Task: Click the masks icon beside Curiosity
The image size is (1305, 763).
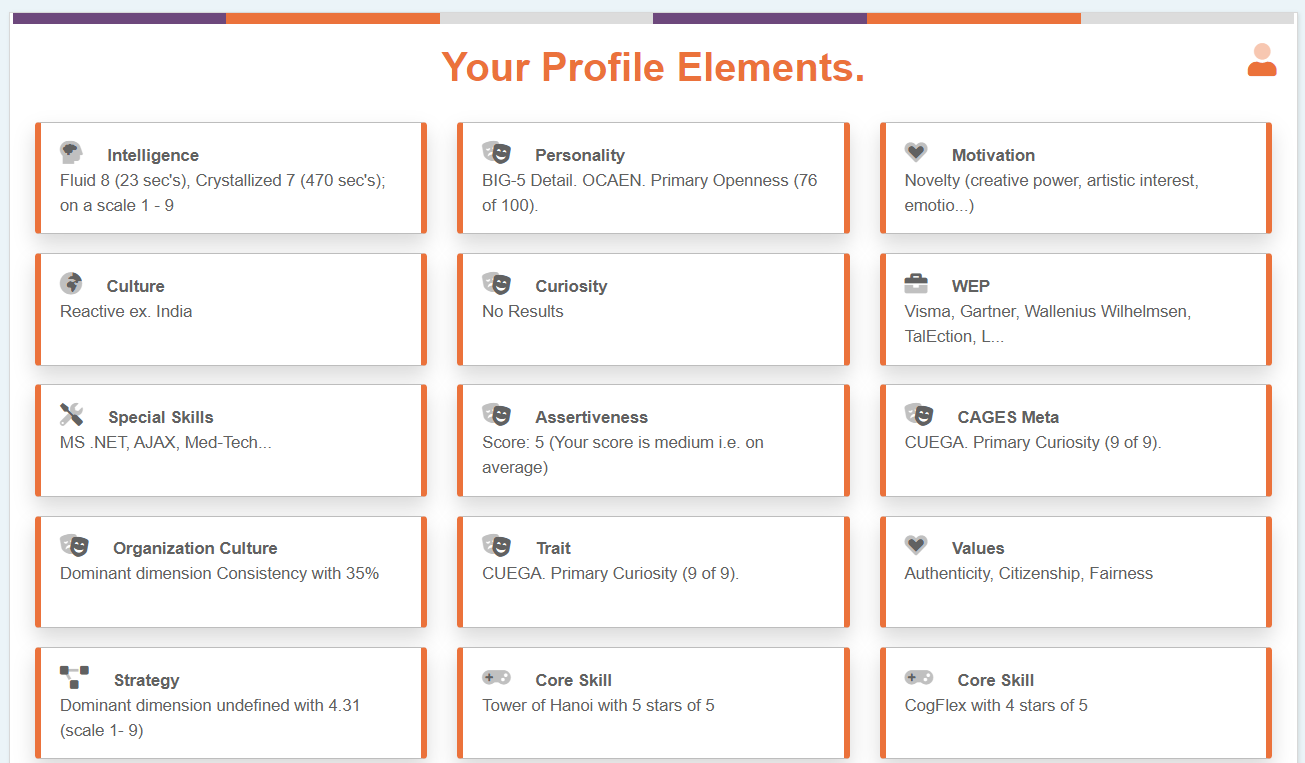Action: (x=496, y=283)
